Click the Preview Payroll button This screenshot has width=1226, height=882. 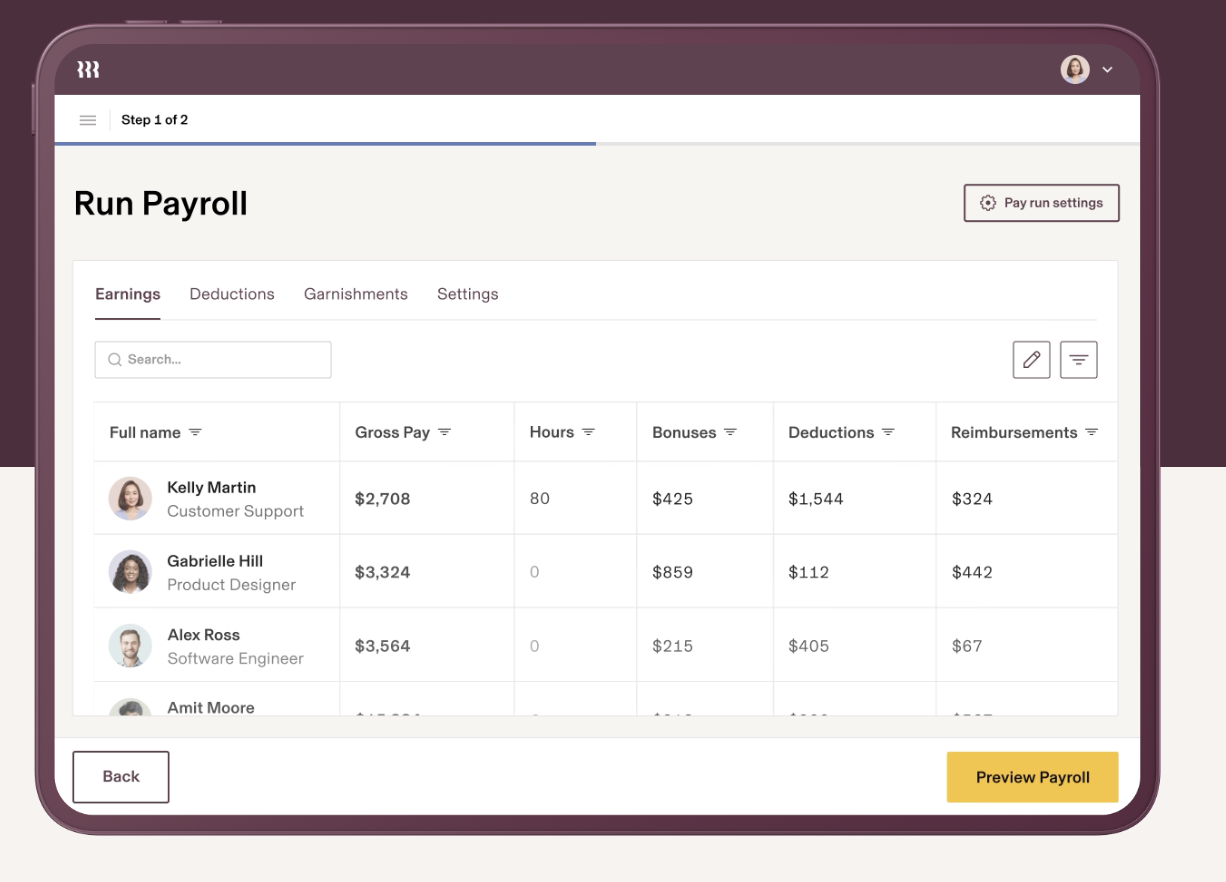pyautogui.click(x=1033, y=777)
